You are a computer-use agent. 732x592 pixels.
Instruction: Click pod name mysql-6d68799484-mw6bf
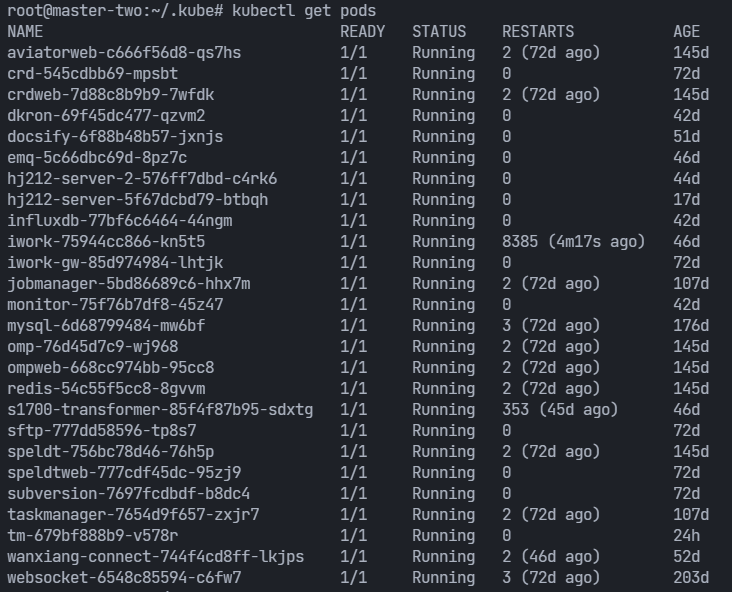tap(106, 326)
